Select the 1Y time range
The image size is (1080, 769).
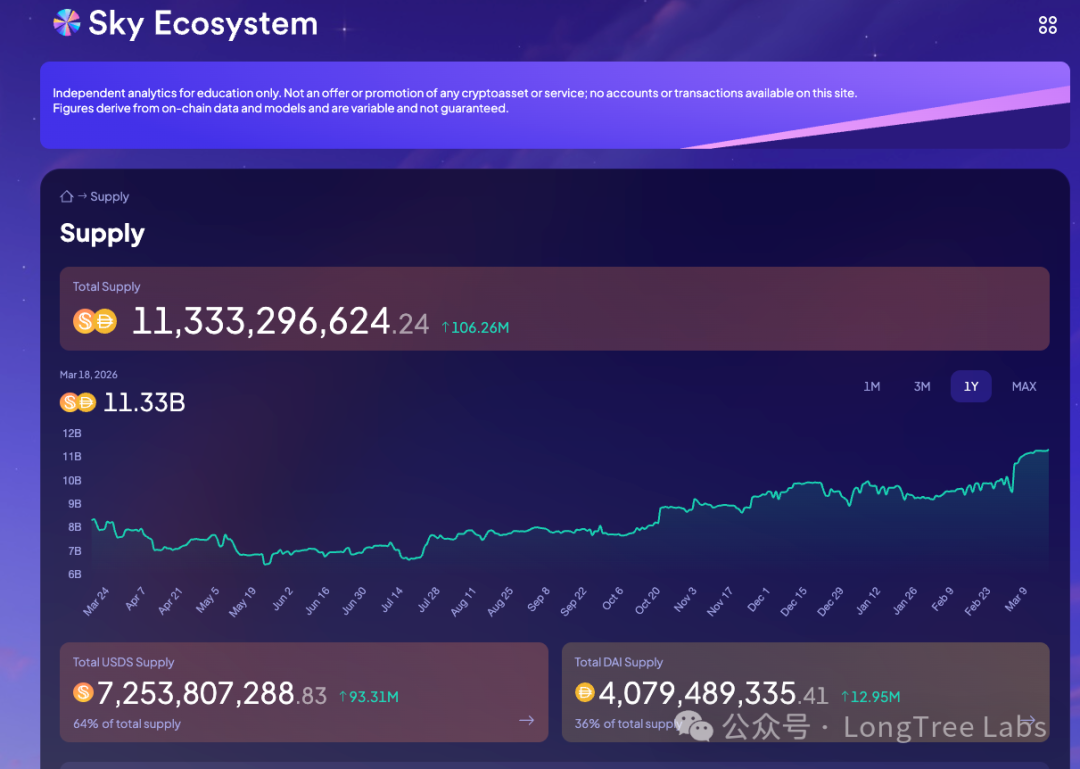coord(971,387)
